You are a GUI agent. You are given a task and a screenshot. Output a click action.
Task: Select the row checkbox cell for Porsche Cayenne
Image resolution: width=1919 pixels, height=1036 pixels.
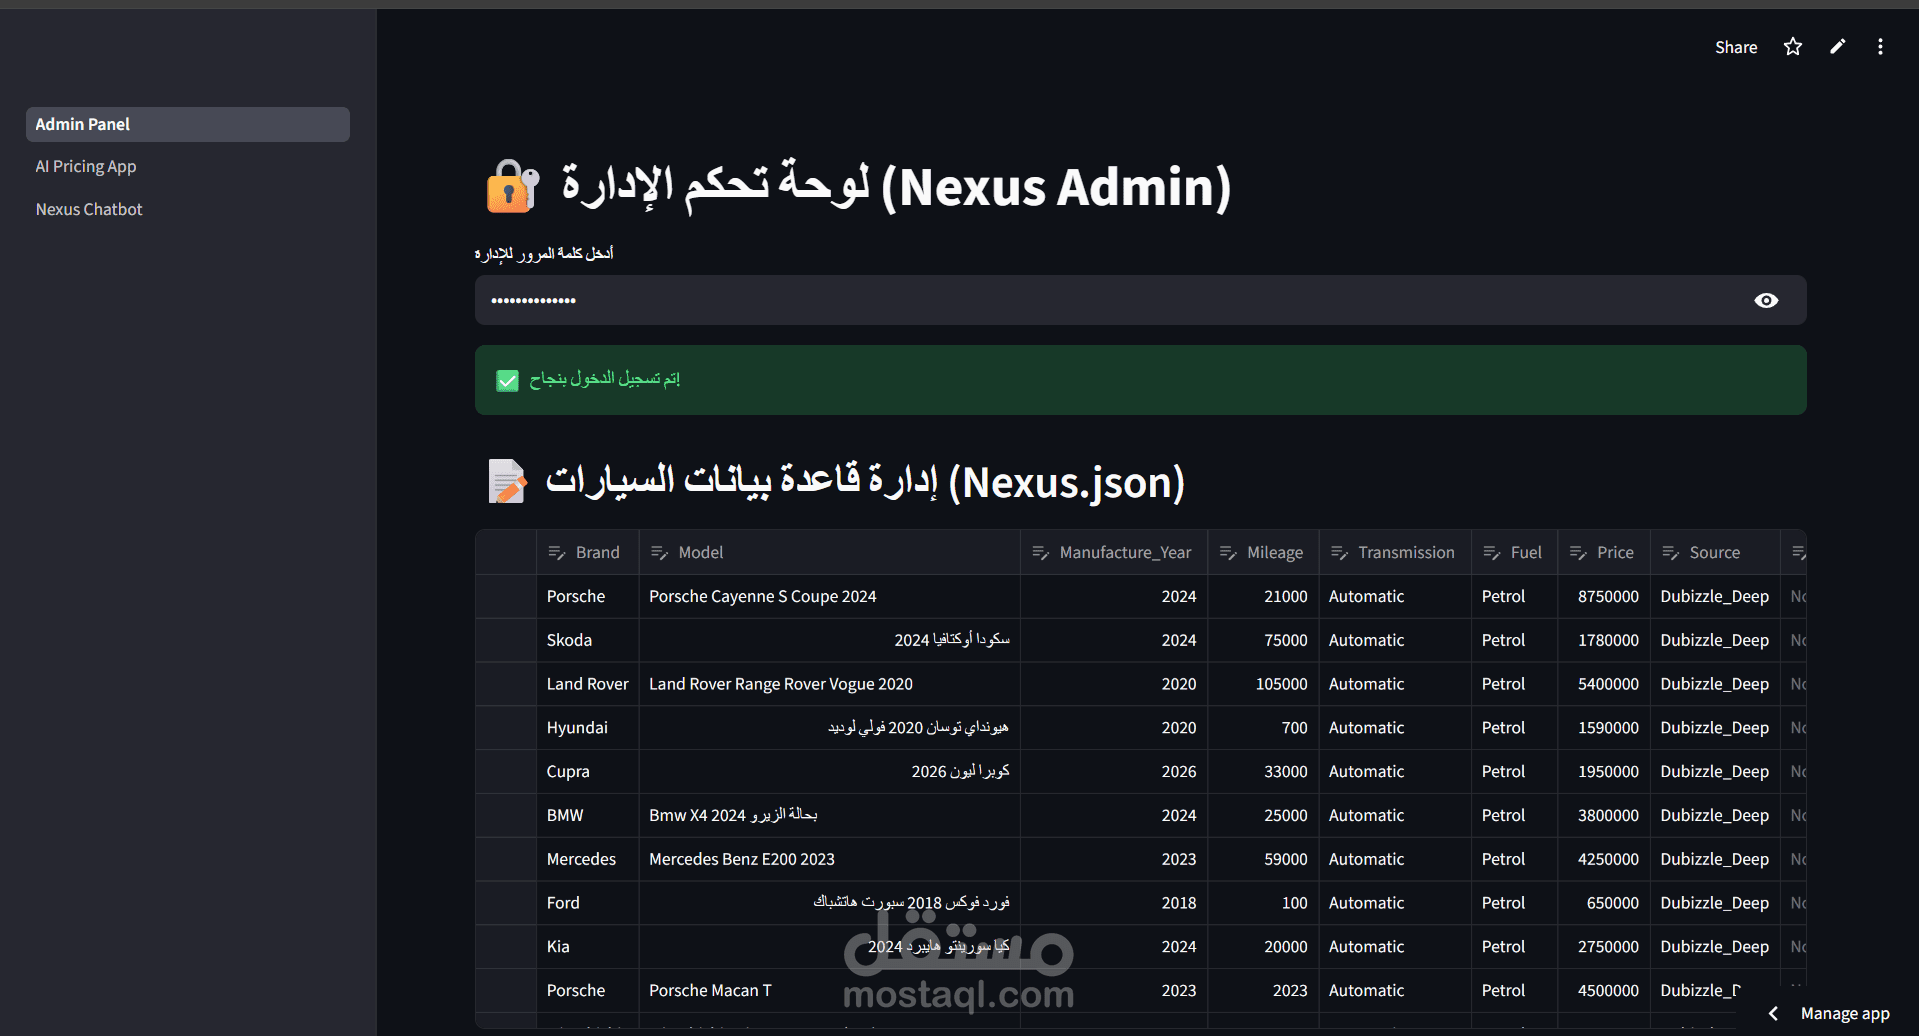click(506, 596)
